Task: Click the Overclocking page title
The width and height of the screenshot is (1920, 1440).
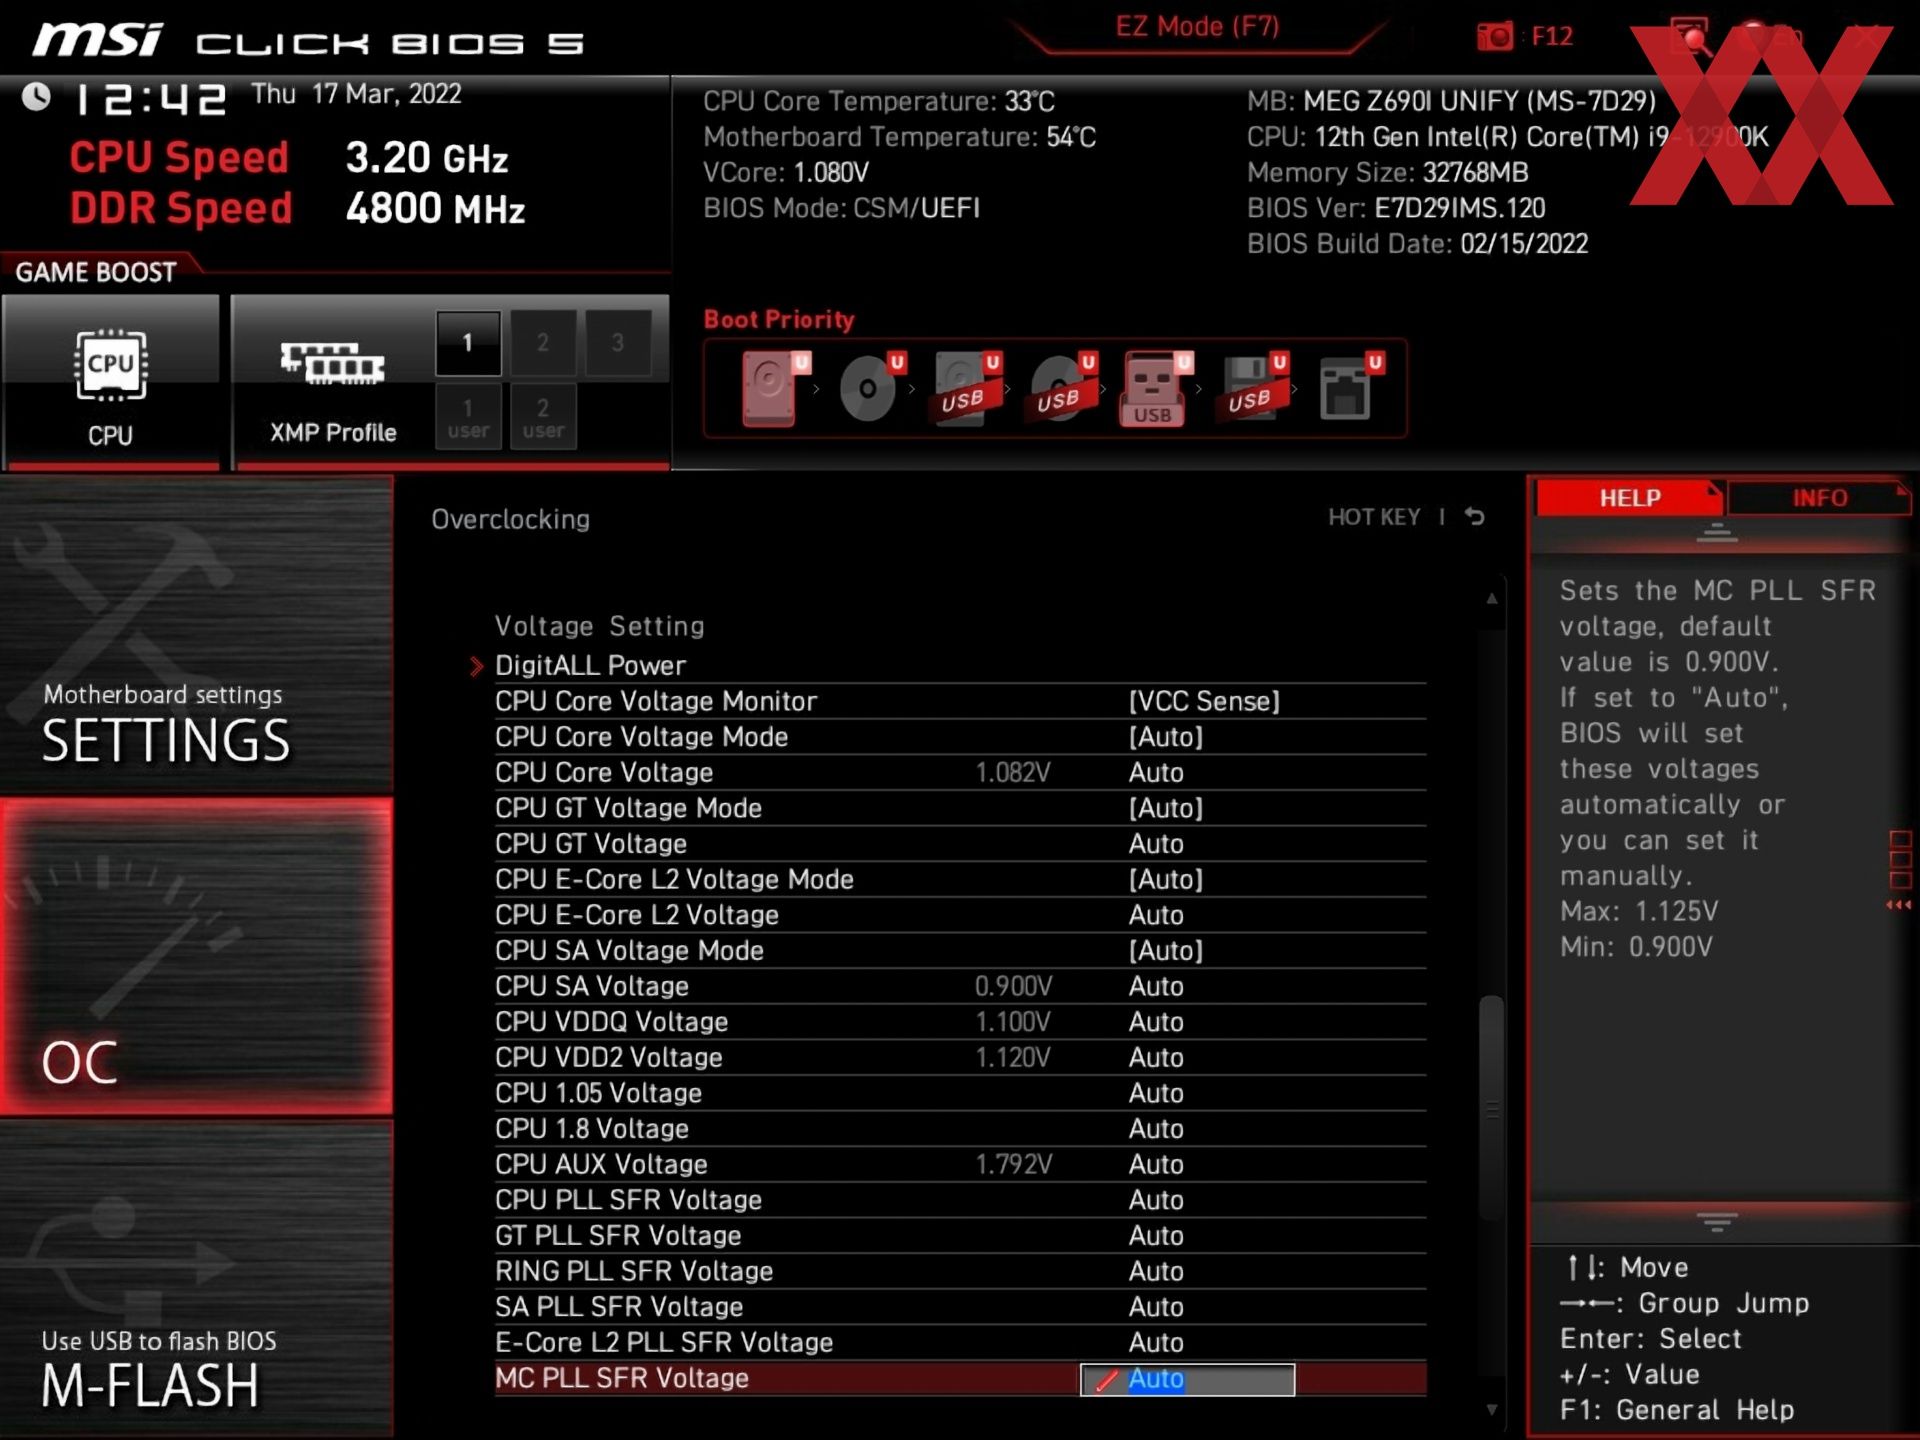Action: (510, 519)
